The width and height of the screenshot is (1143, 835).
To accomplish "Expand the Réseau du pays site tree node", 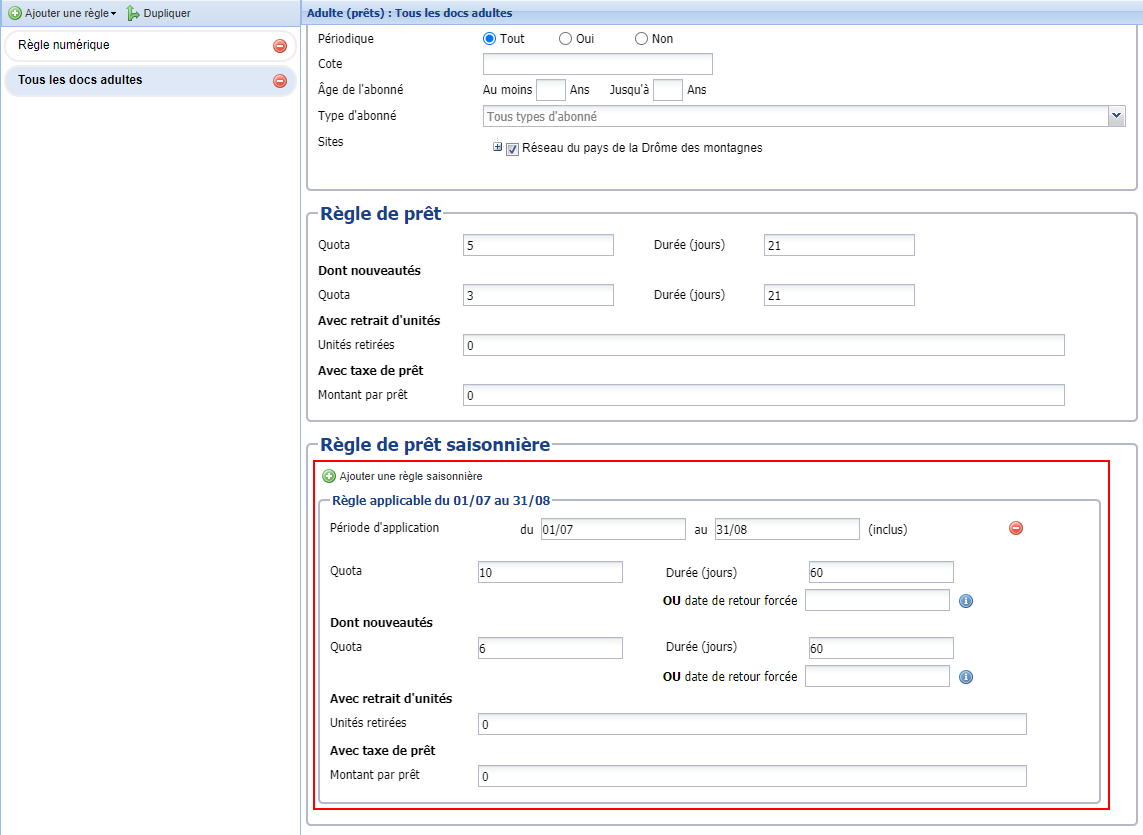I will tap(498, 147).
